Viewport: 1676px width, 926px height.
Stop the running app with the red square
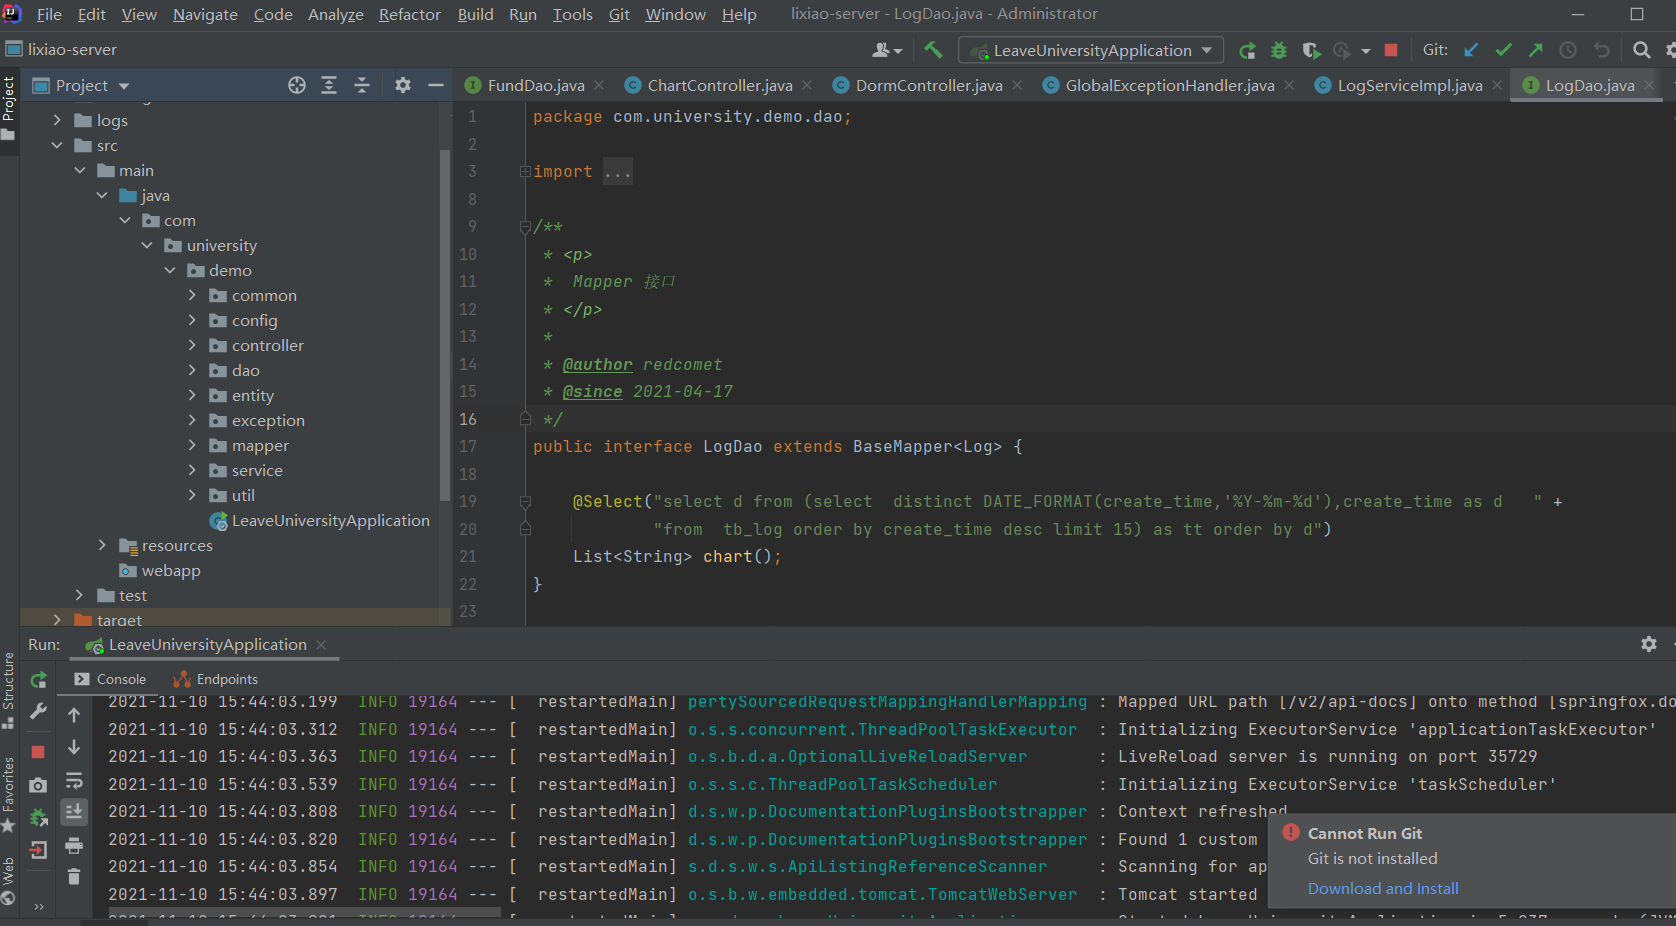[x=1391, y=50]
